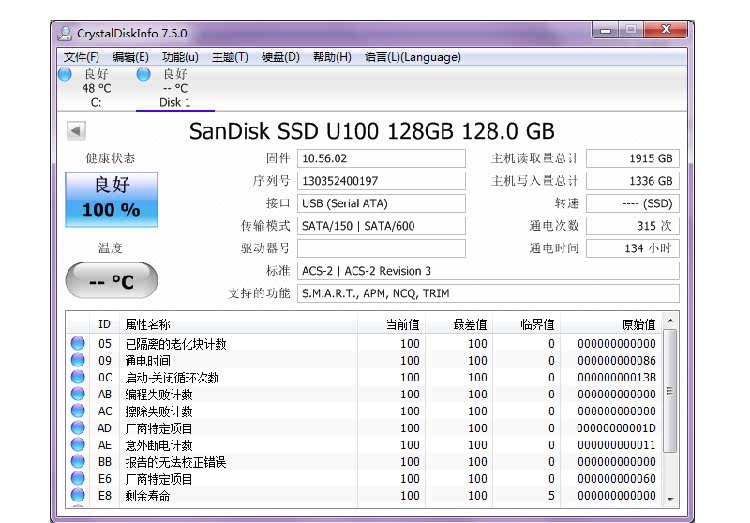Click the interface field USB (Serial ATA)
Image resolution: width=750 pixels, height=523 pixels.
coord(381,203)
